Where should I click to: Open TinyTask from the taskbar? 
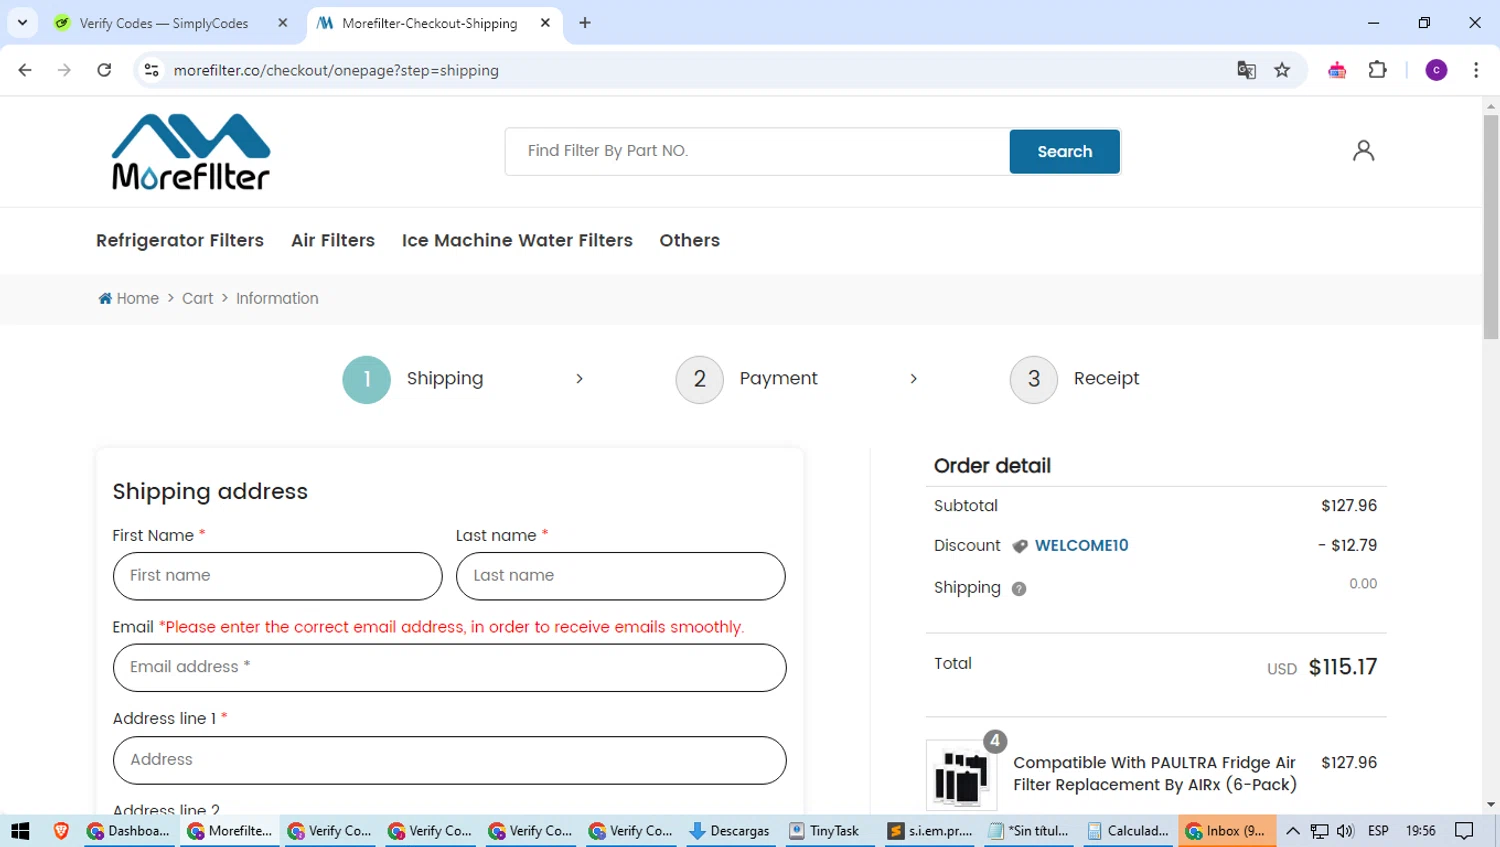(x=826, y=831)
